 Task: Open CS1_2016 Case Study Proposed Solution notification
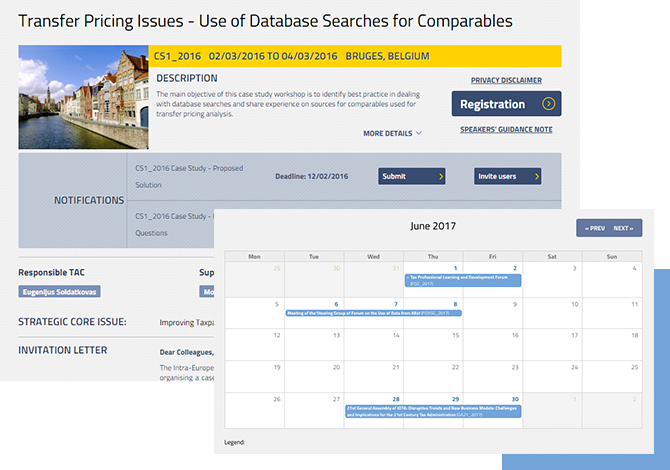(189, 176)
